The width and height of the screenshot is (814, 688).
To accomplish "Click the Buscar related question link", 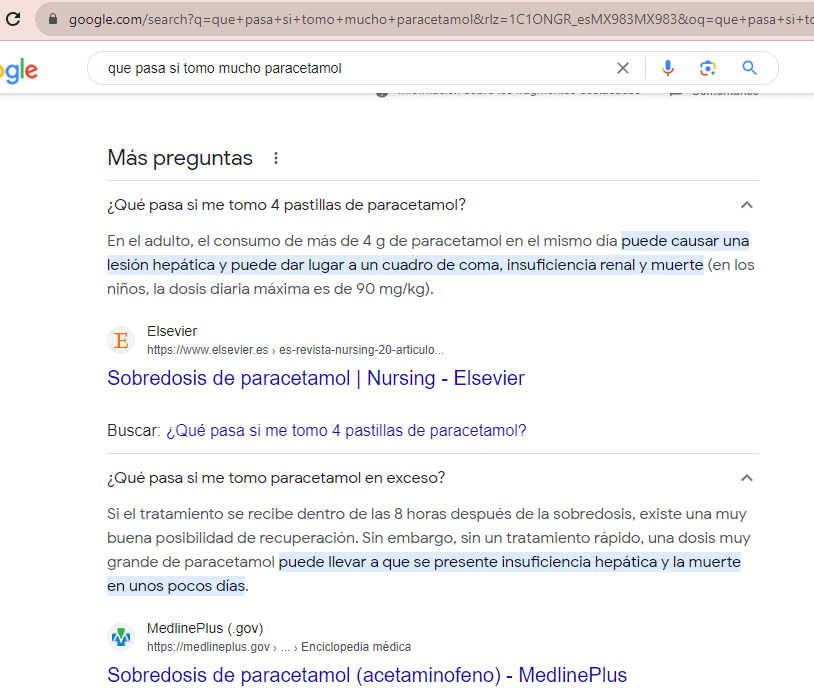I will tap(345, 430).
